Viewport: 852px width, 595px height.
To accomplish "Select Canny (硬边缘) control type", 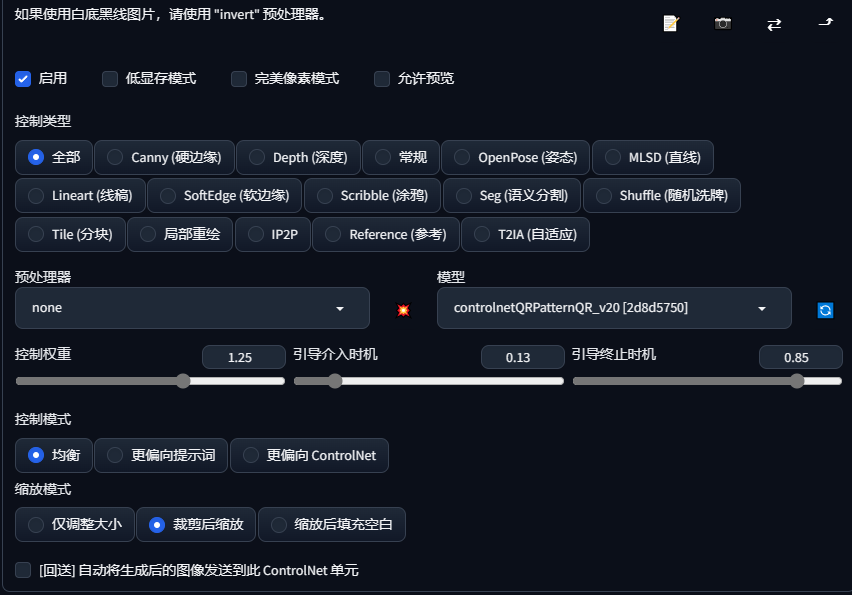I will click(x=165, y=157).
